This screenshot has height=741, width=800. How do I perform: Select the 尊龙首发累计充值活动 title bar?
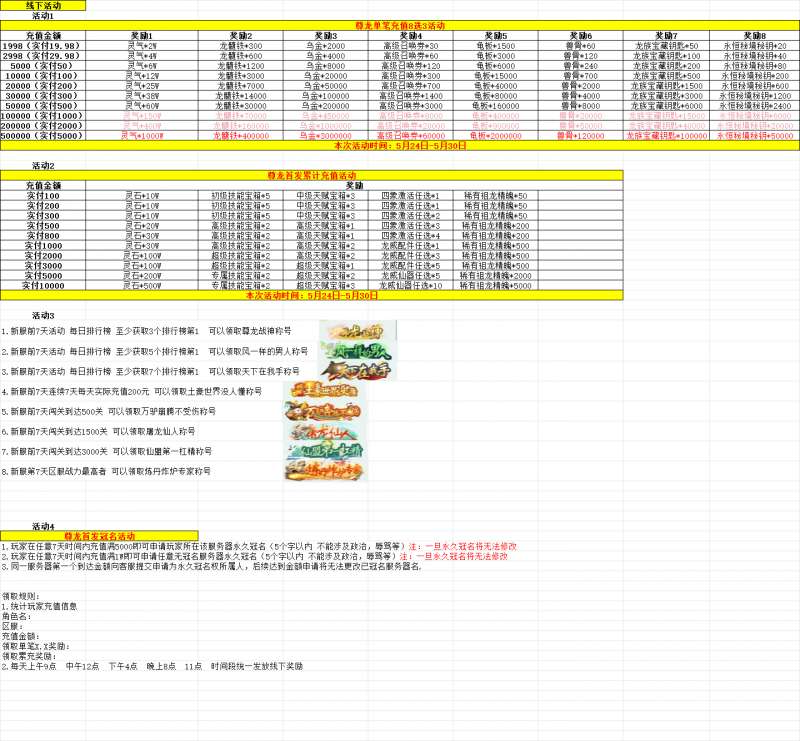pos(311,174)
